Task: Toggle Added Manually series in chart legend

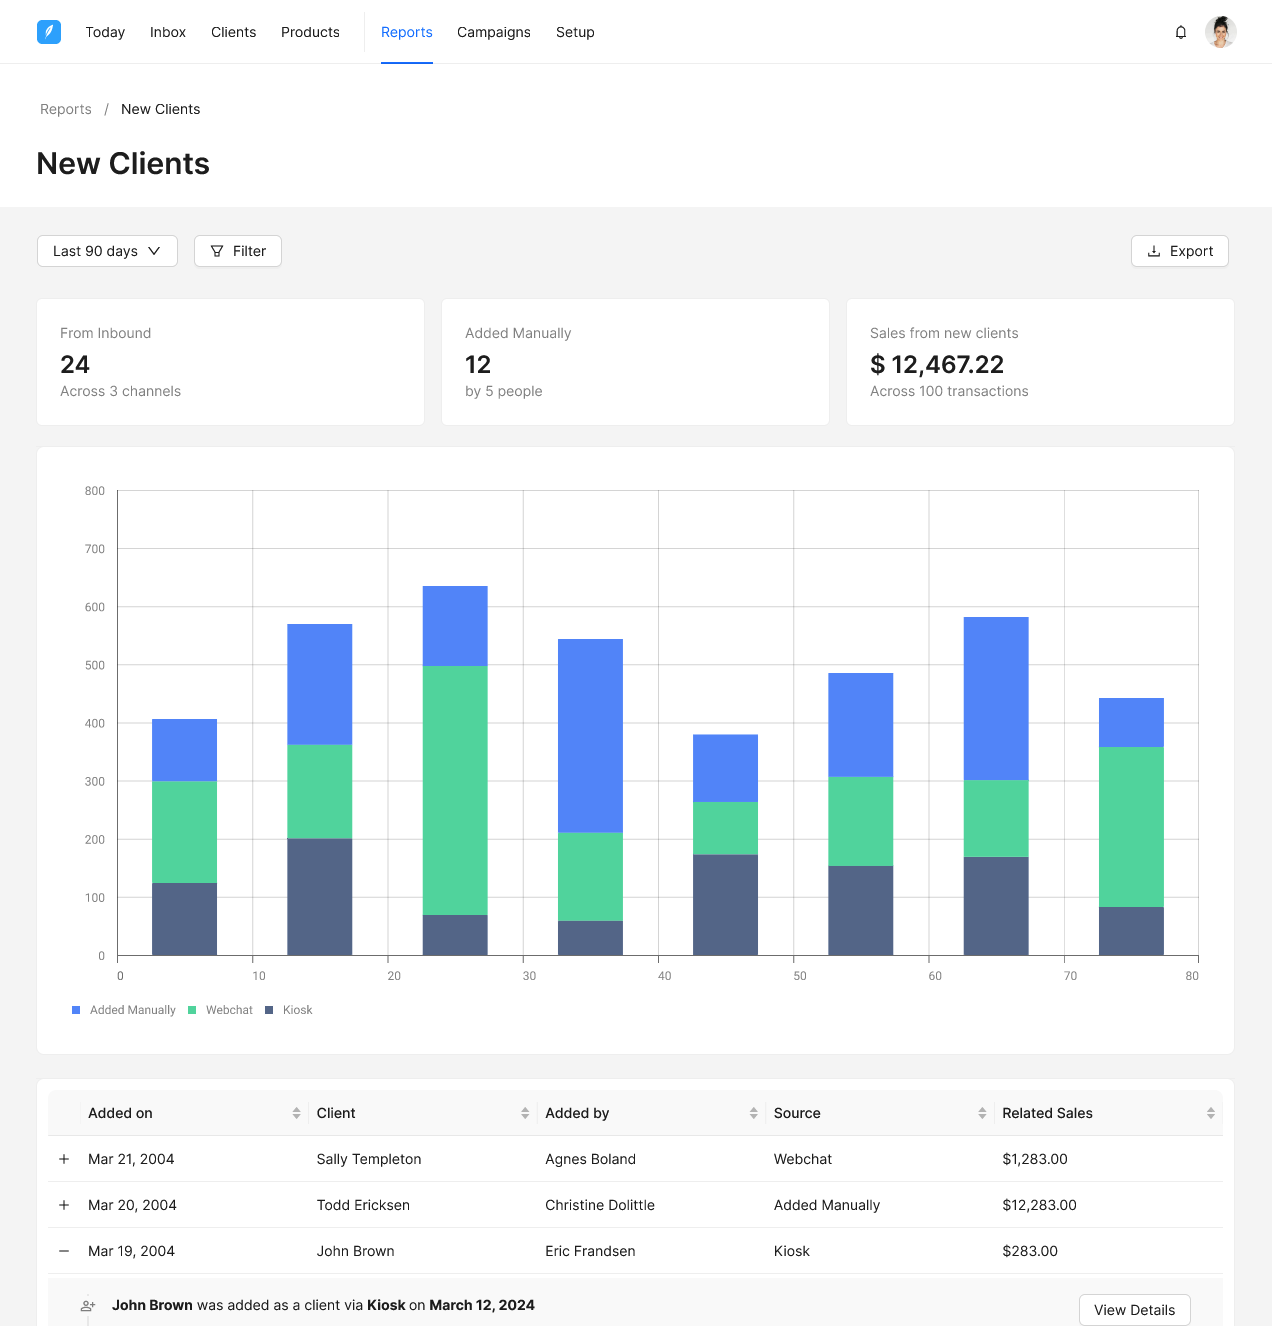Action: [124, 1010]
